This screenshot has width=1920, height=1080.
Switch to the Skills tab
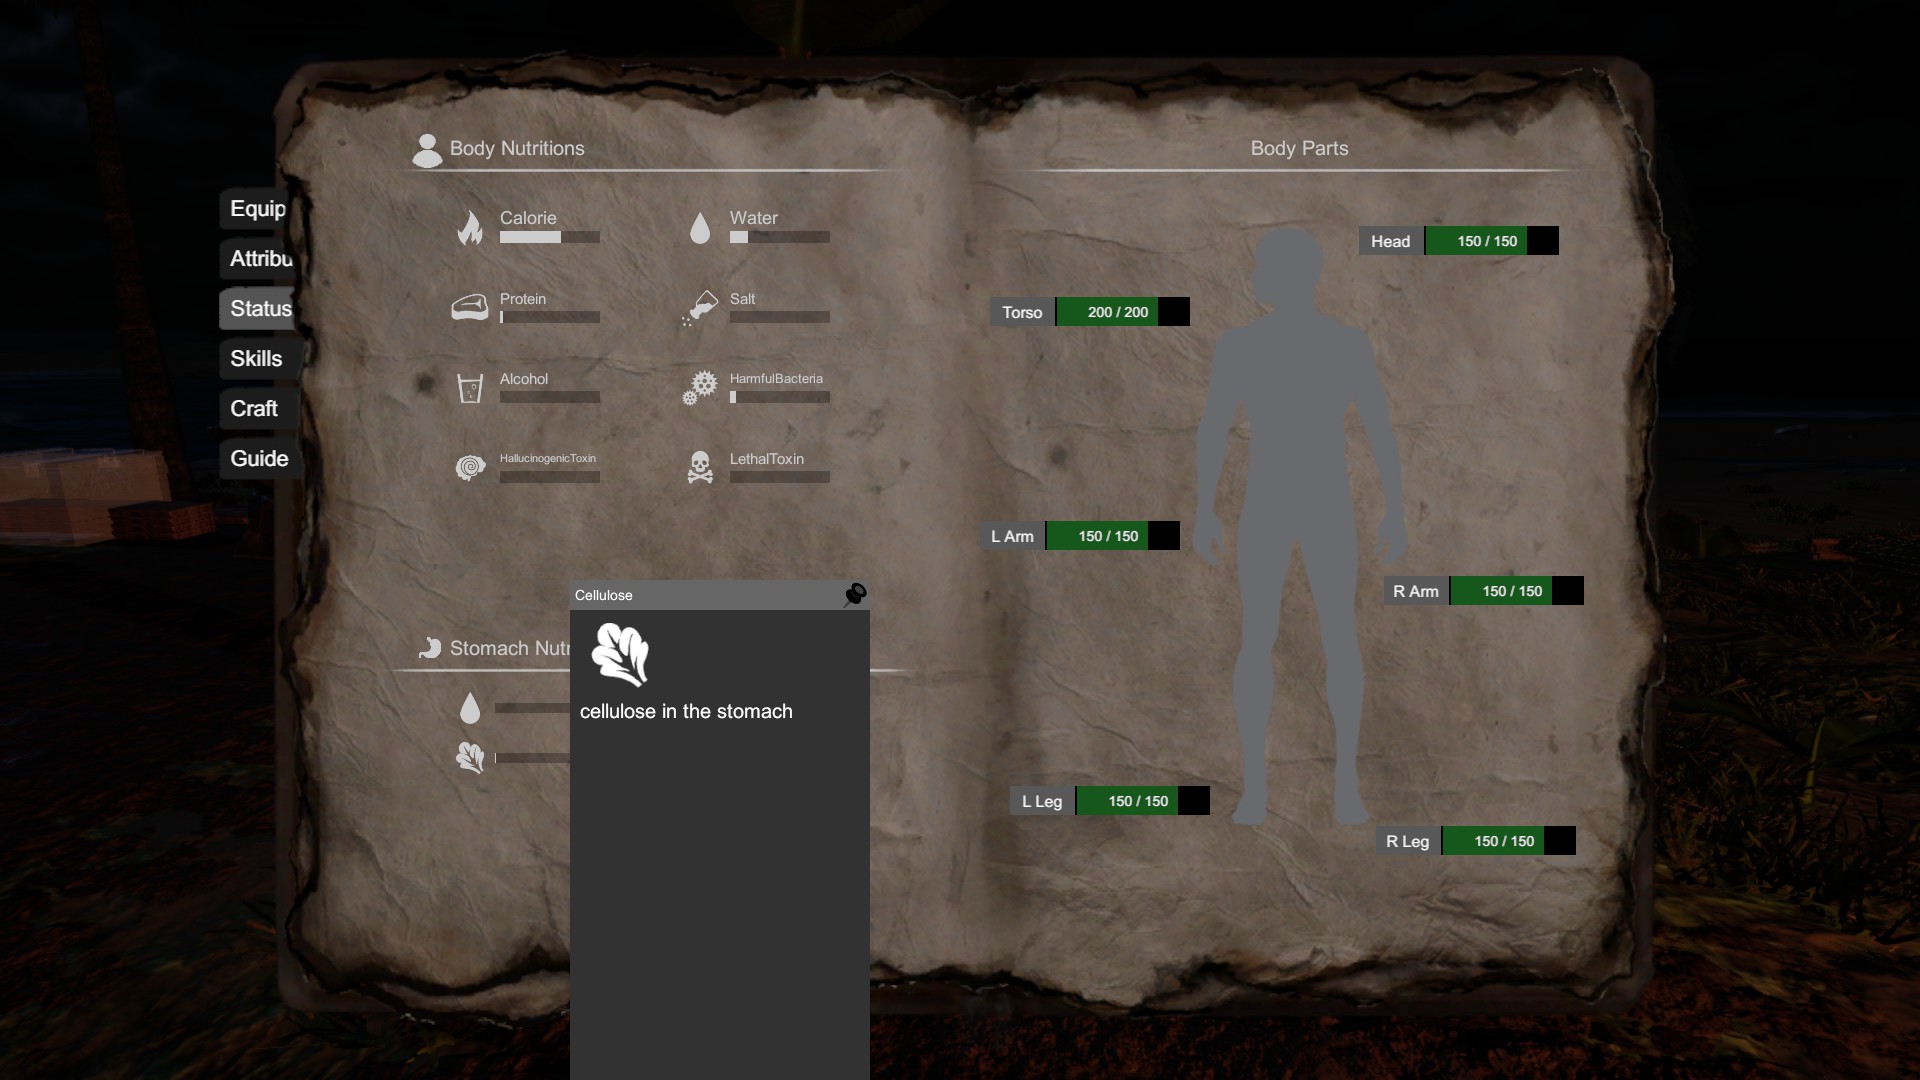256,359
